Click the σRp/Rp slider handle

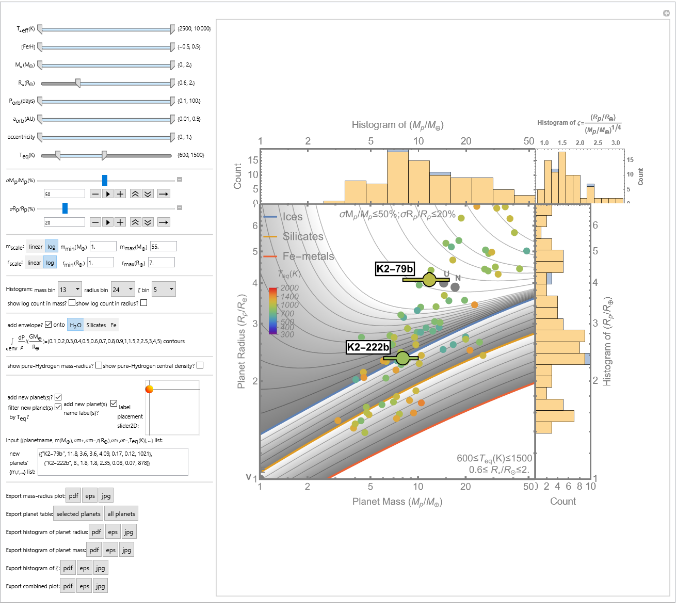click(64, 208)
